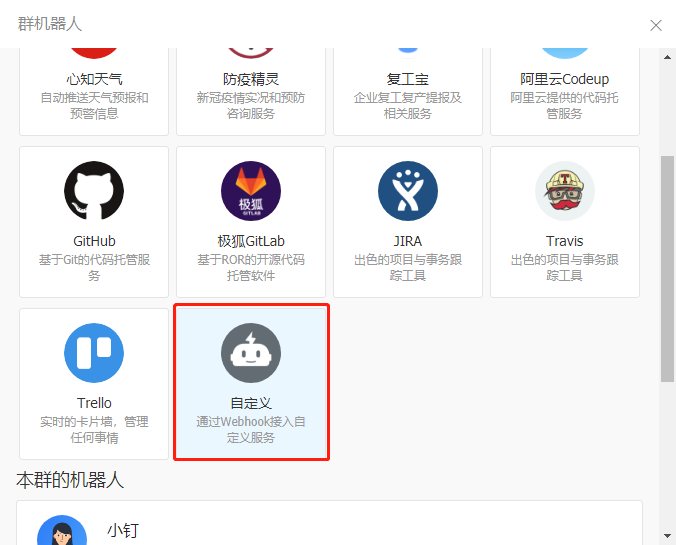Click the 本群的机器人 section heading
676x545 pixels.
click(x=70, y=480)
